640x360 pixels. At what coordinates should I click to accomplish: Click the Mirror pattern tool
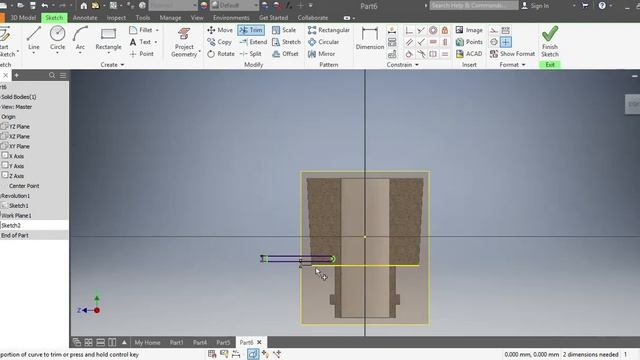pos(321,54)
